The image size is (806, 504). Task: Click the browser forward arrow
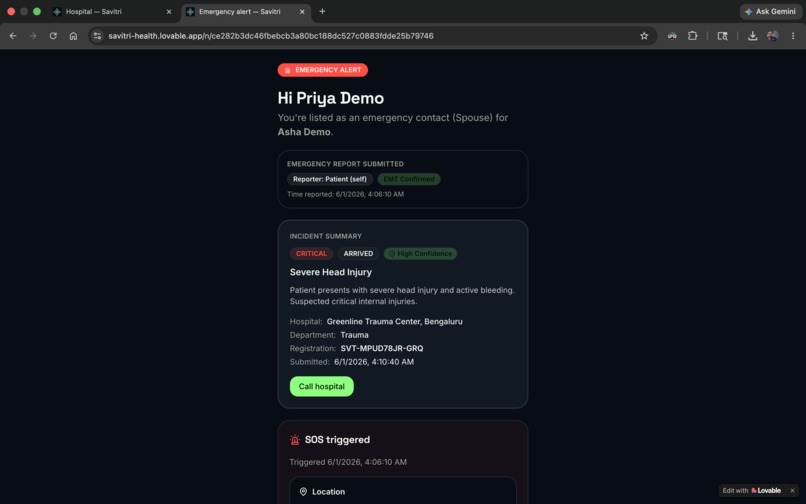pyautogui.click(x=33, y=36)
